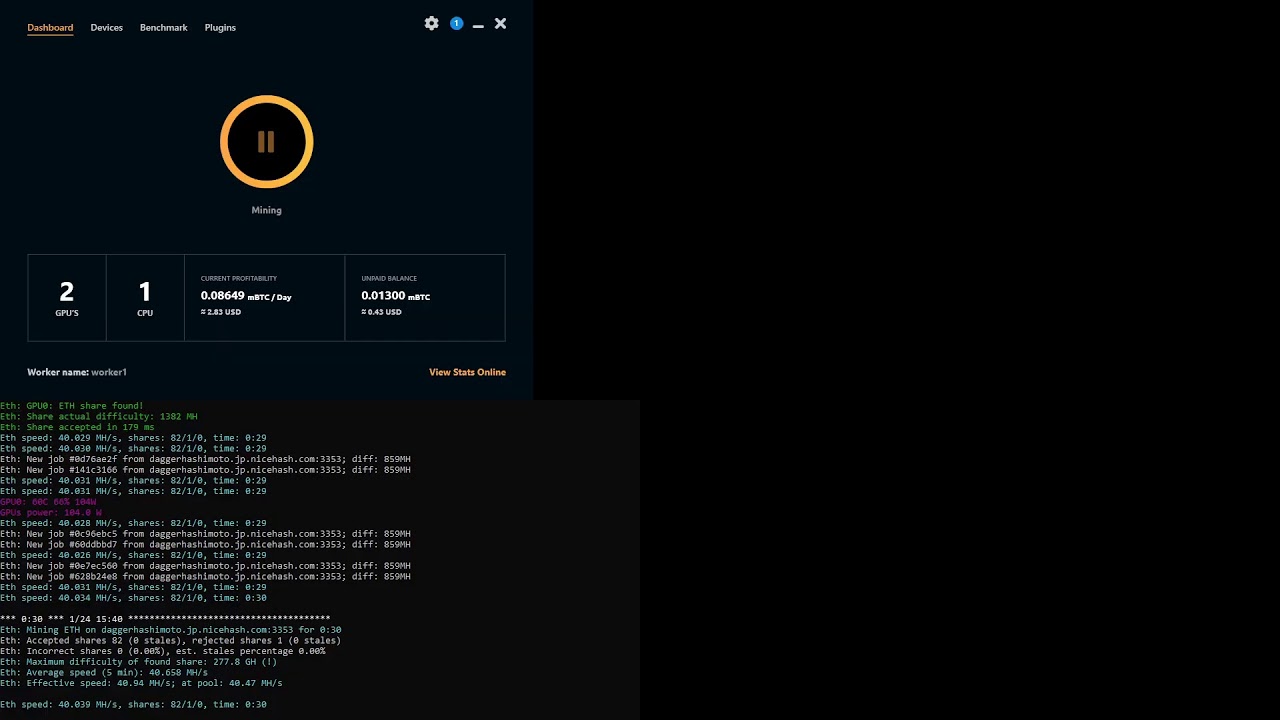Click 'Average speed (5 min): 40.658 MH/s' line
Viewport: 1280px width, 720px height.
tap(104, 672)
